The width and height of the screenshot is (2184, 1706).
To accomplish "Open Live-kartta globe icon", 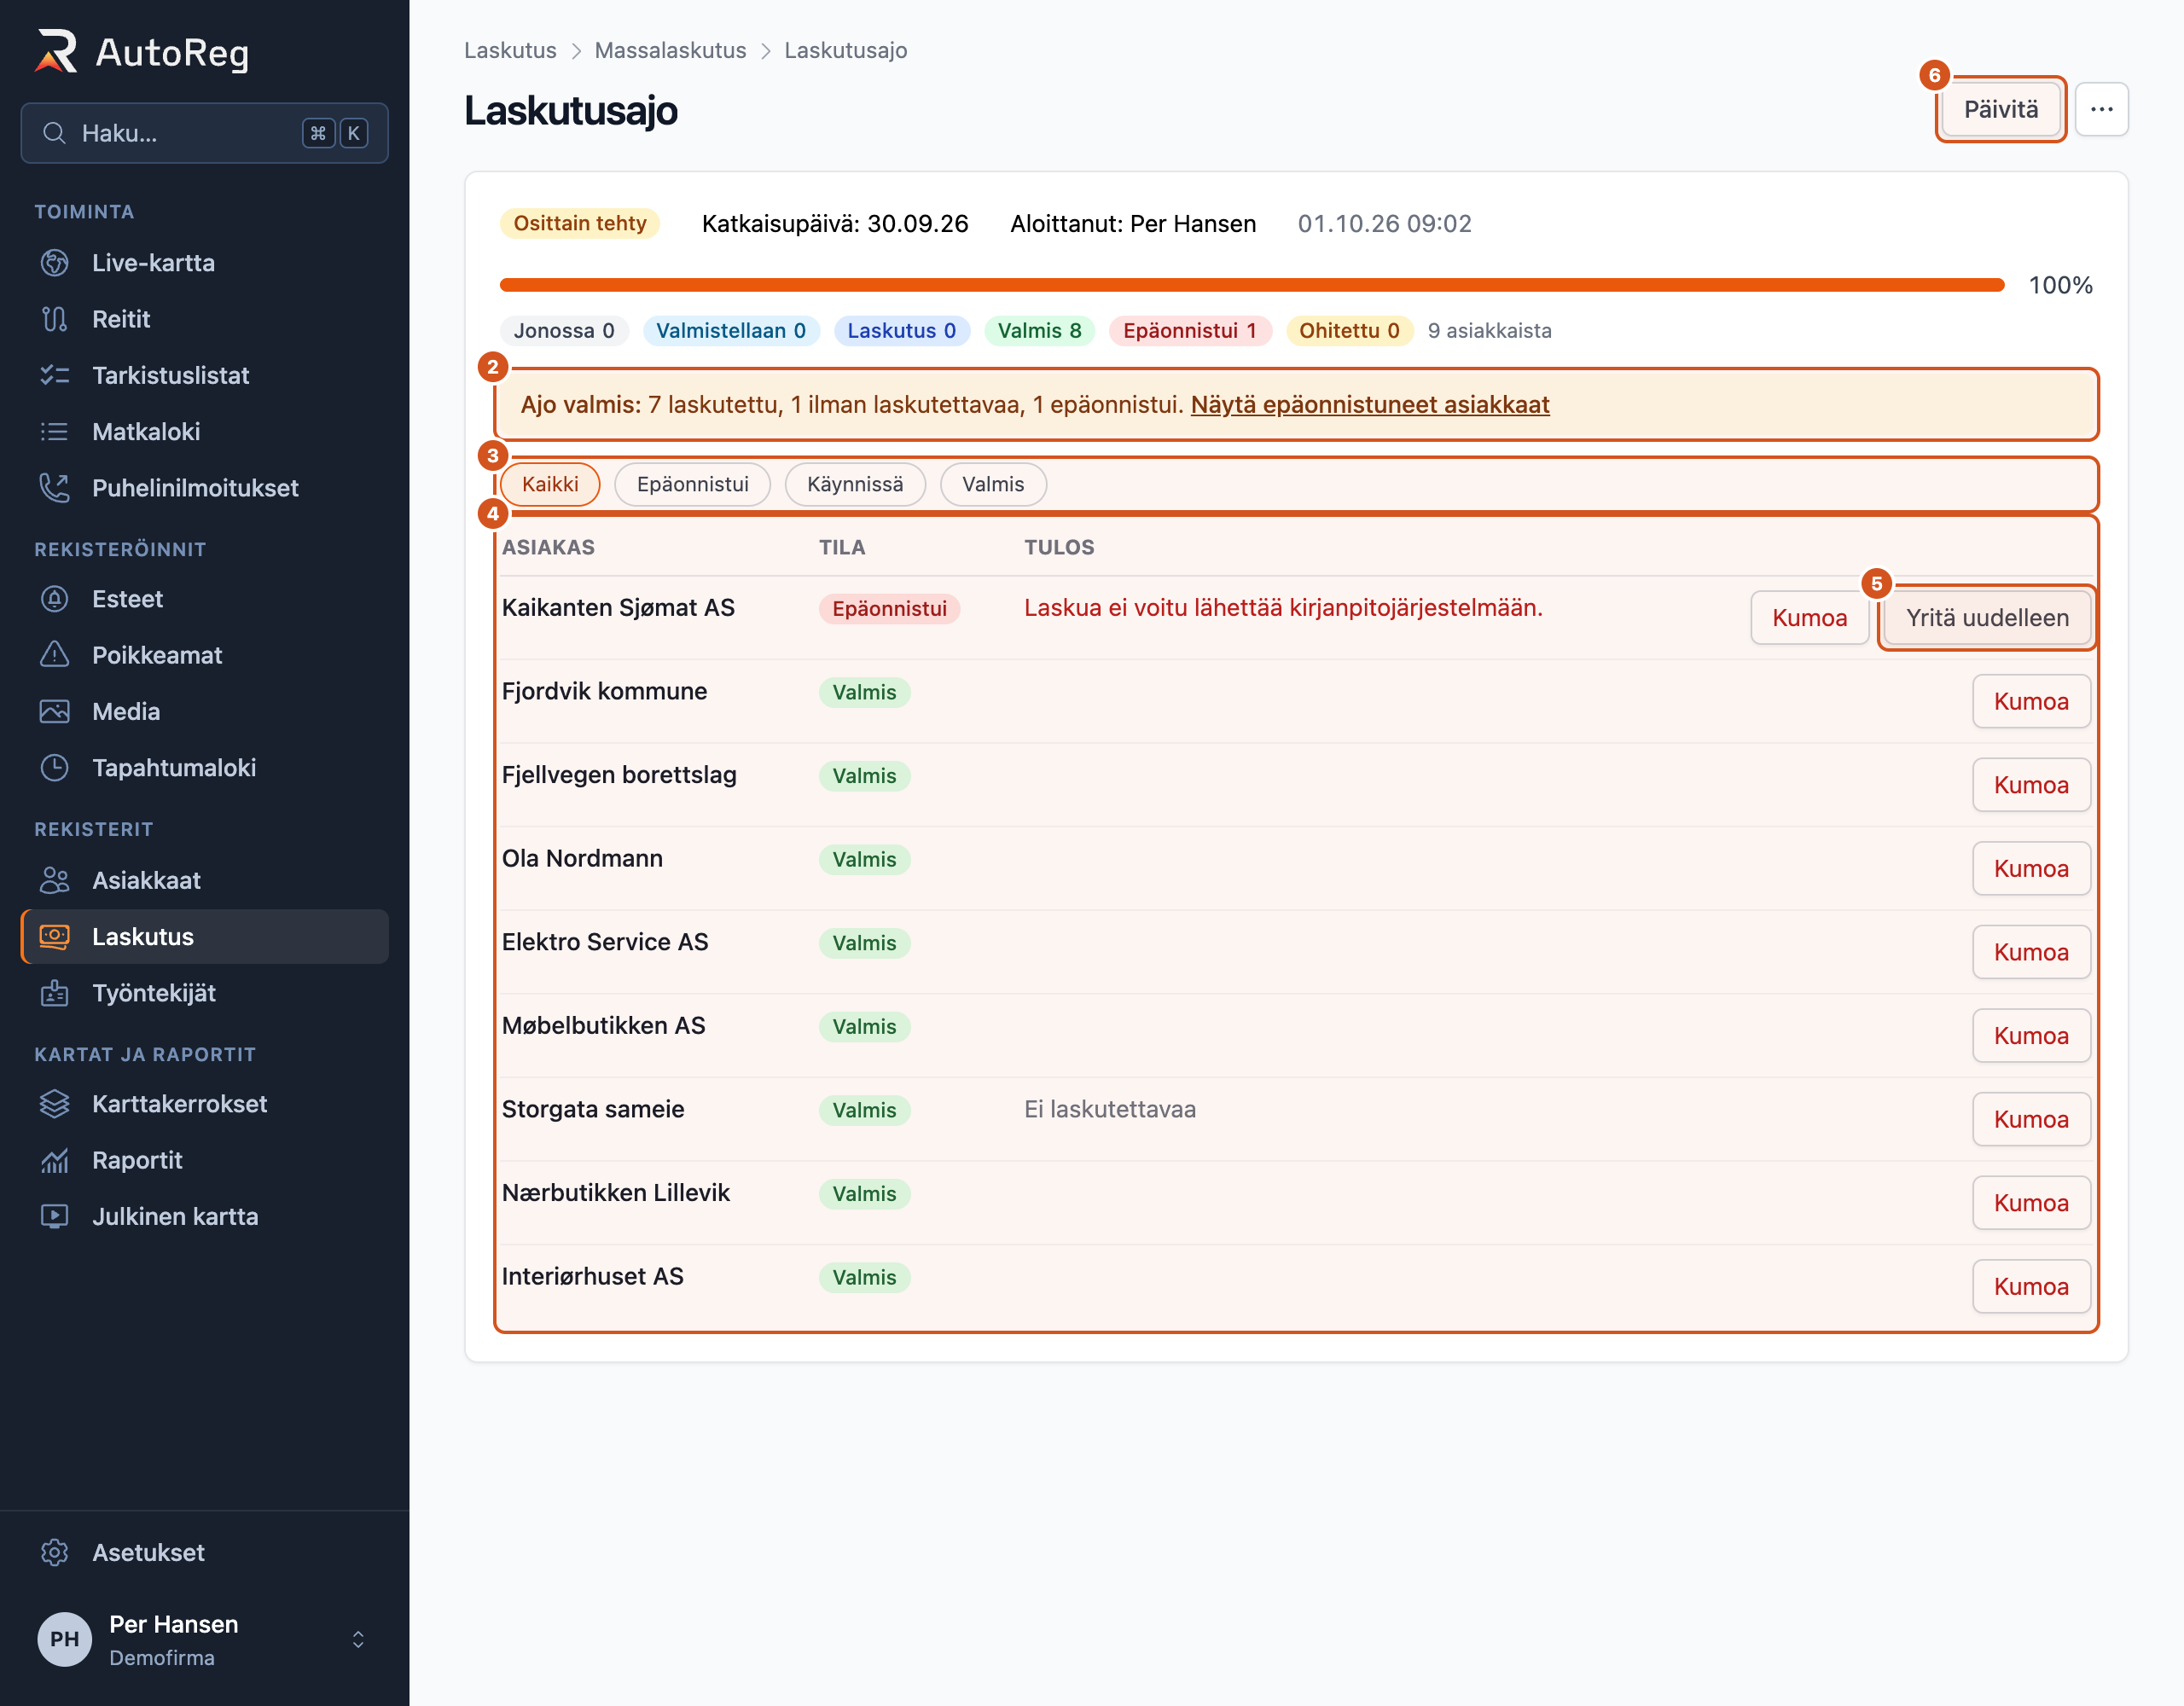I will click(x=54, y=263).
